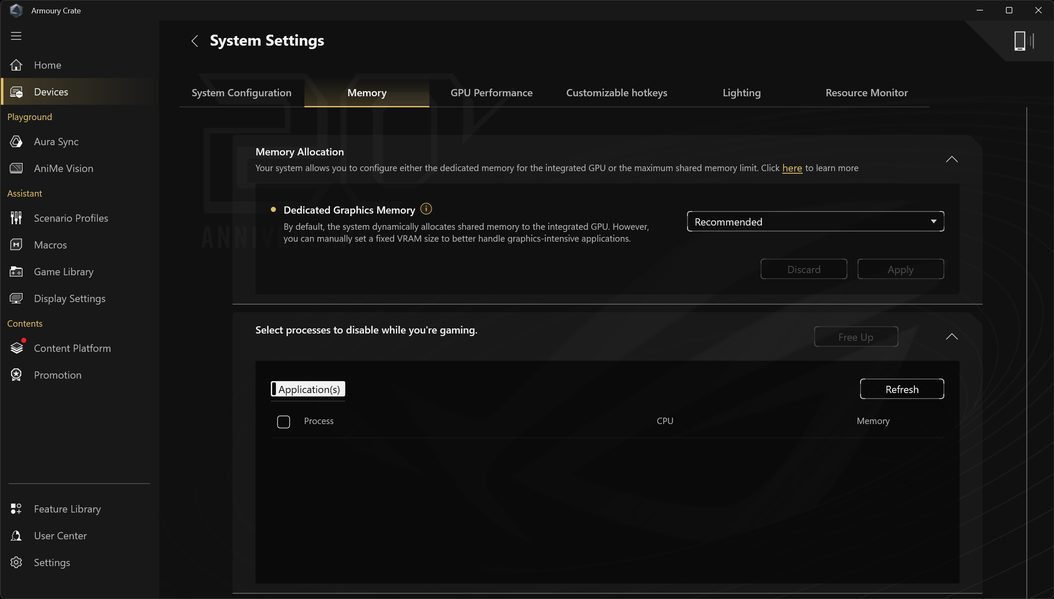Click the device panel icon at top right
Image resolution: width=1054 pixels, height=599 pixels.
[1023, 41]
